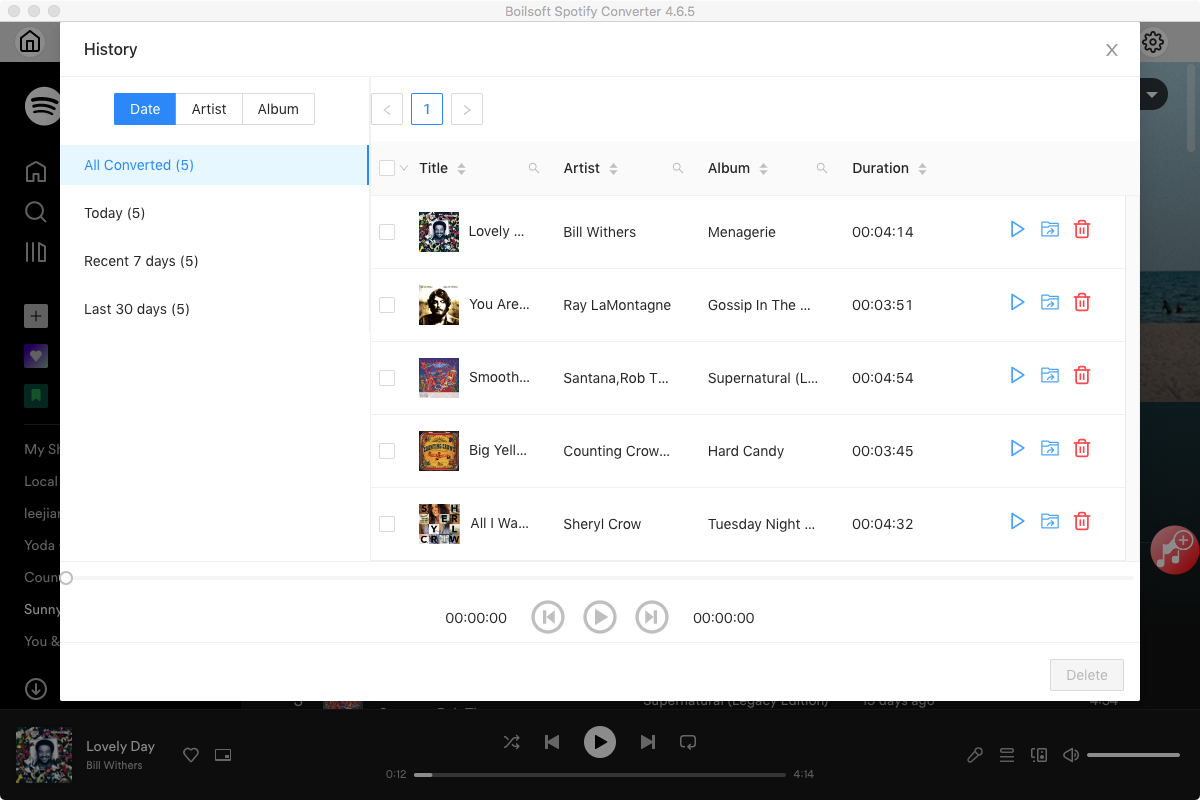Tick checkbox for Counting Crows row
Viewport: 1200px width, 800px height.
(387, 451)
